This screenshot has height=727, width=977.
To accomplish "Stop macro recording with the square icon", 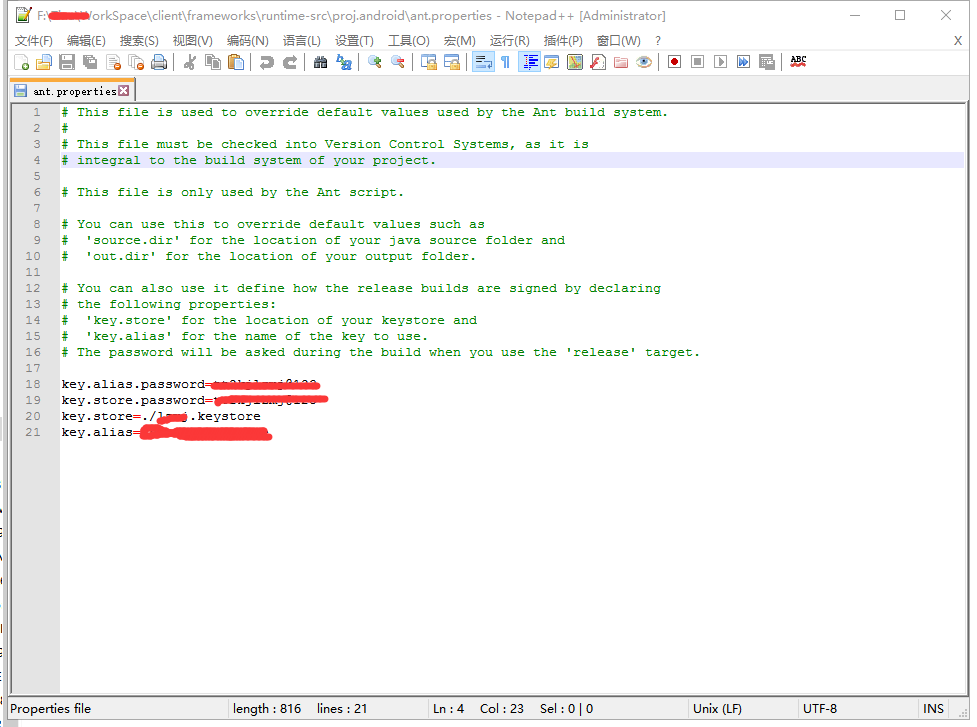I will tap(697, 62).
